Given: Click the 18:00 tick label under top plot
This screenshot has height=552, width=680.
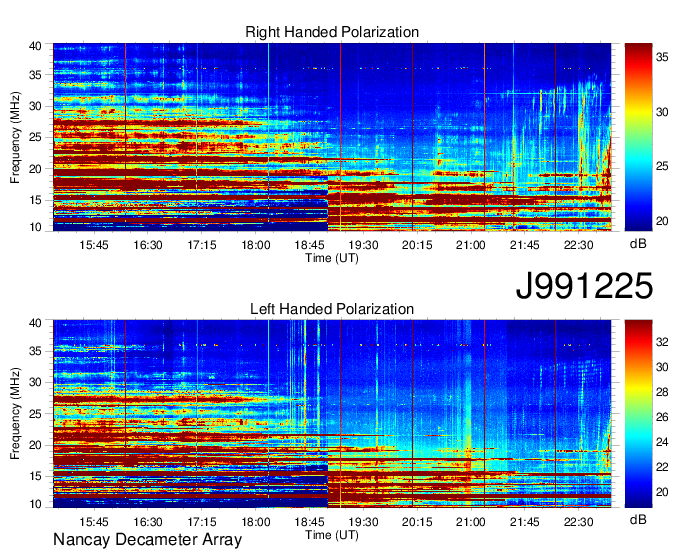Looking at the screenshot, I should [256, 245].
